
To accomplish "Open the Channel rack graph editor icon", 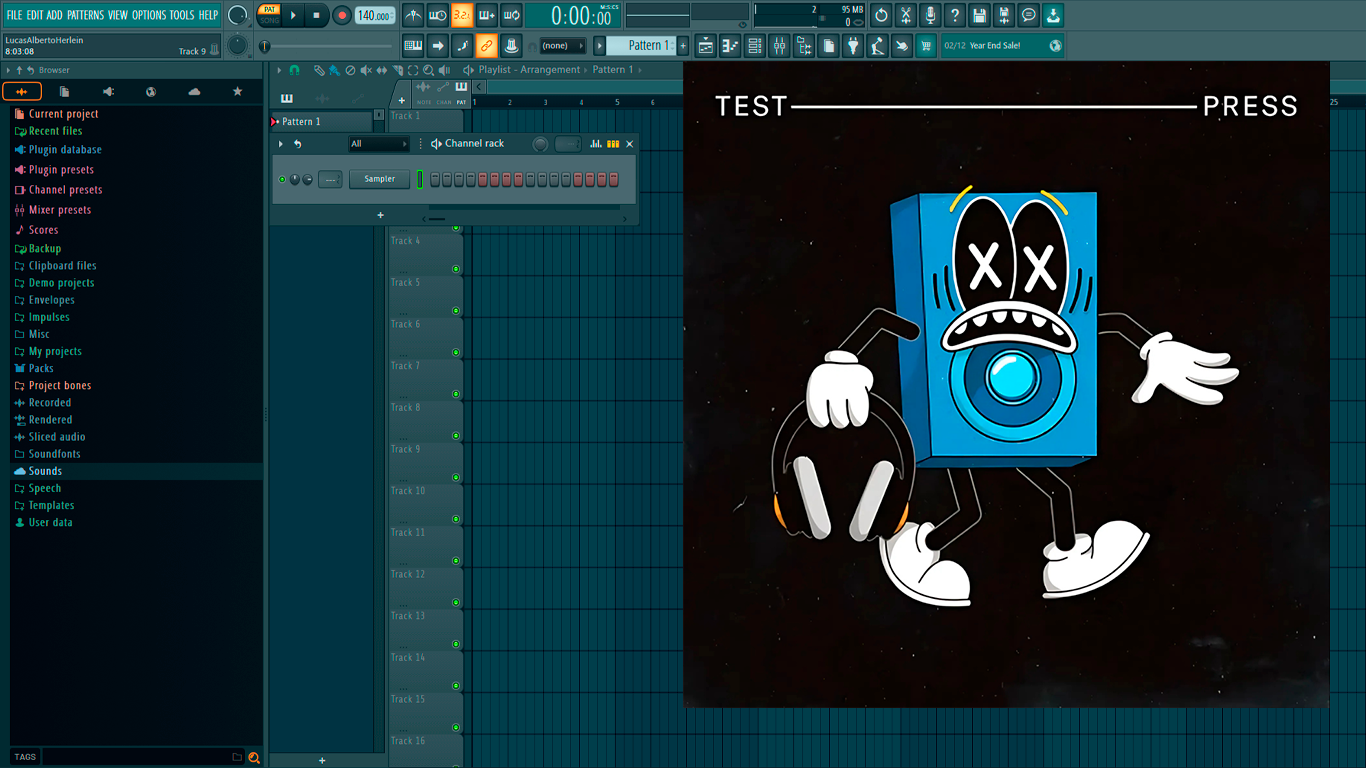I will (596, 144).
